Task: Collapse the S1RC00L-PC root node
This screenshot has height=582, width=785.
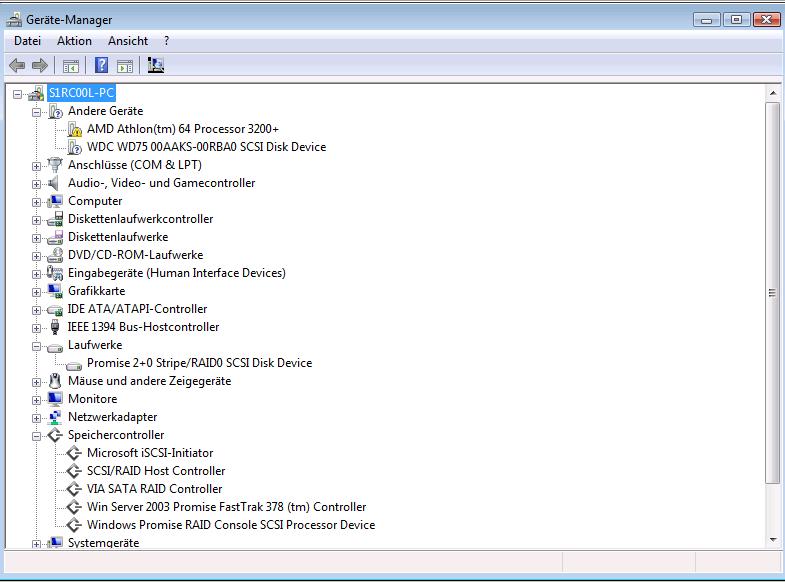Action: [18, 94]
